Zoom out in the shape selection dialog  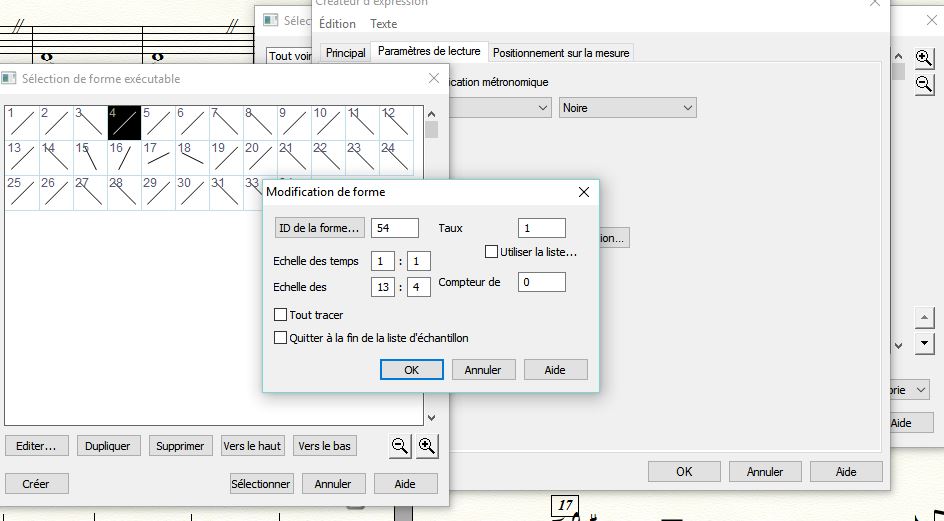coord(400,446)
